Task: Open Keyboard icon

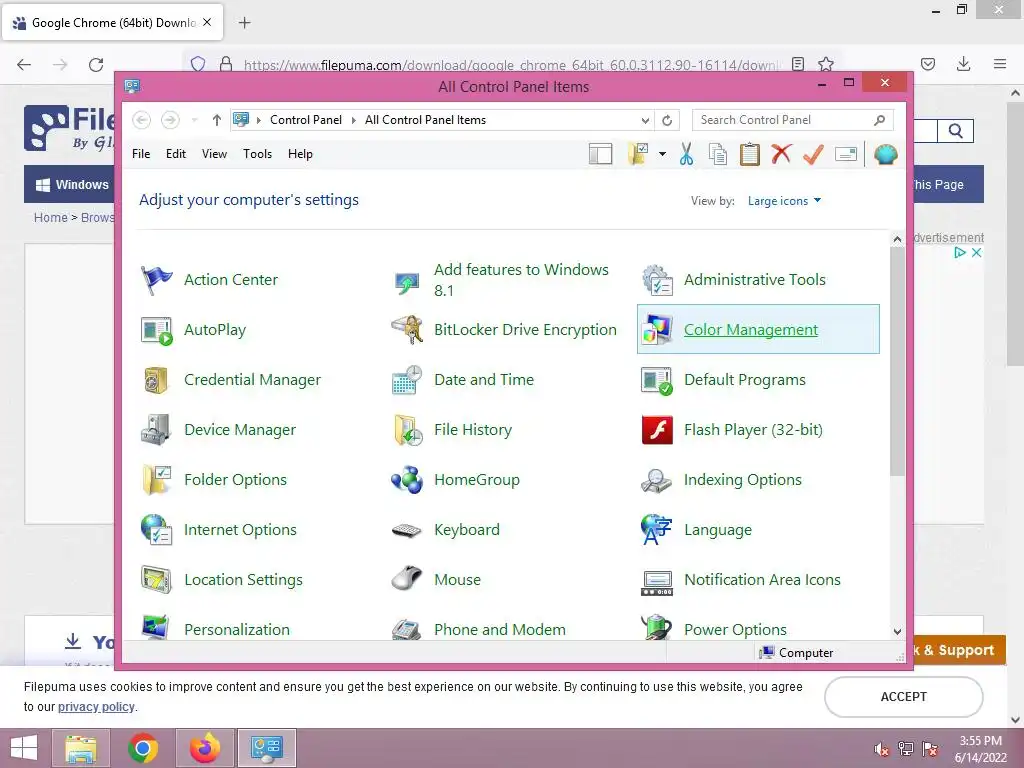Action: (x=407, y=530)
